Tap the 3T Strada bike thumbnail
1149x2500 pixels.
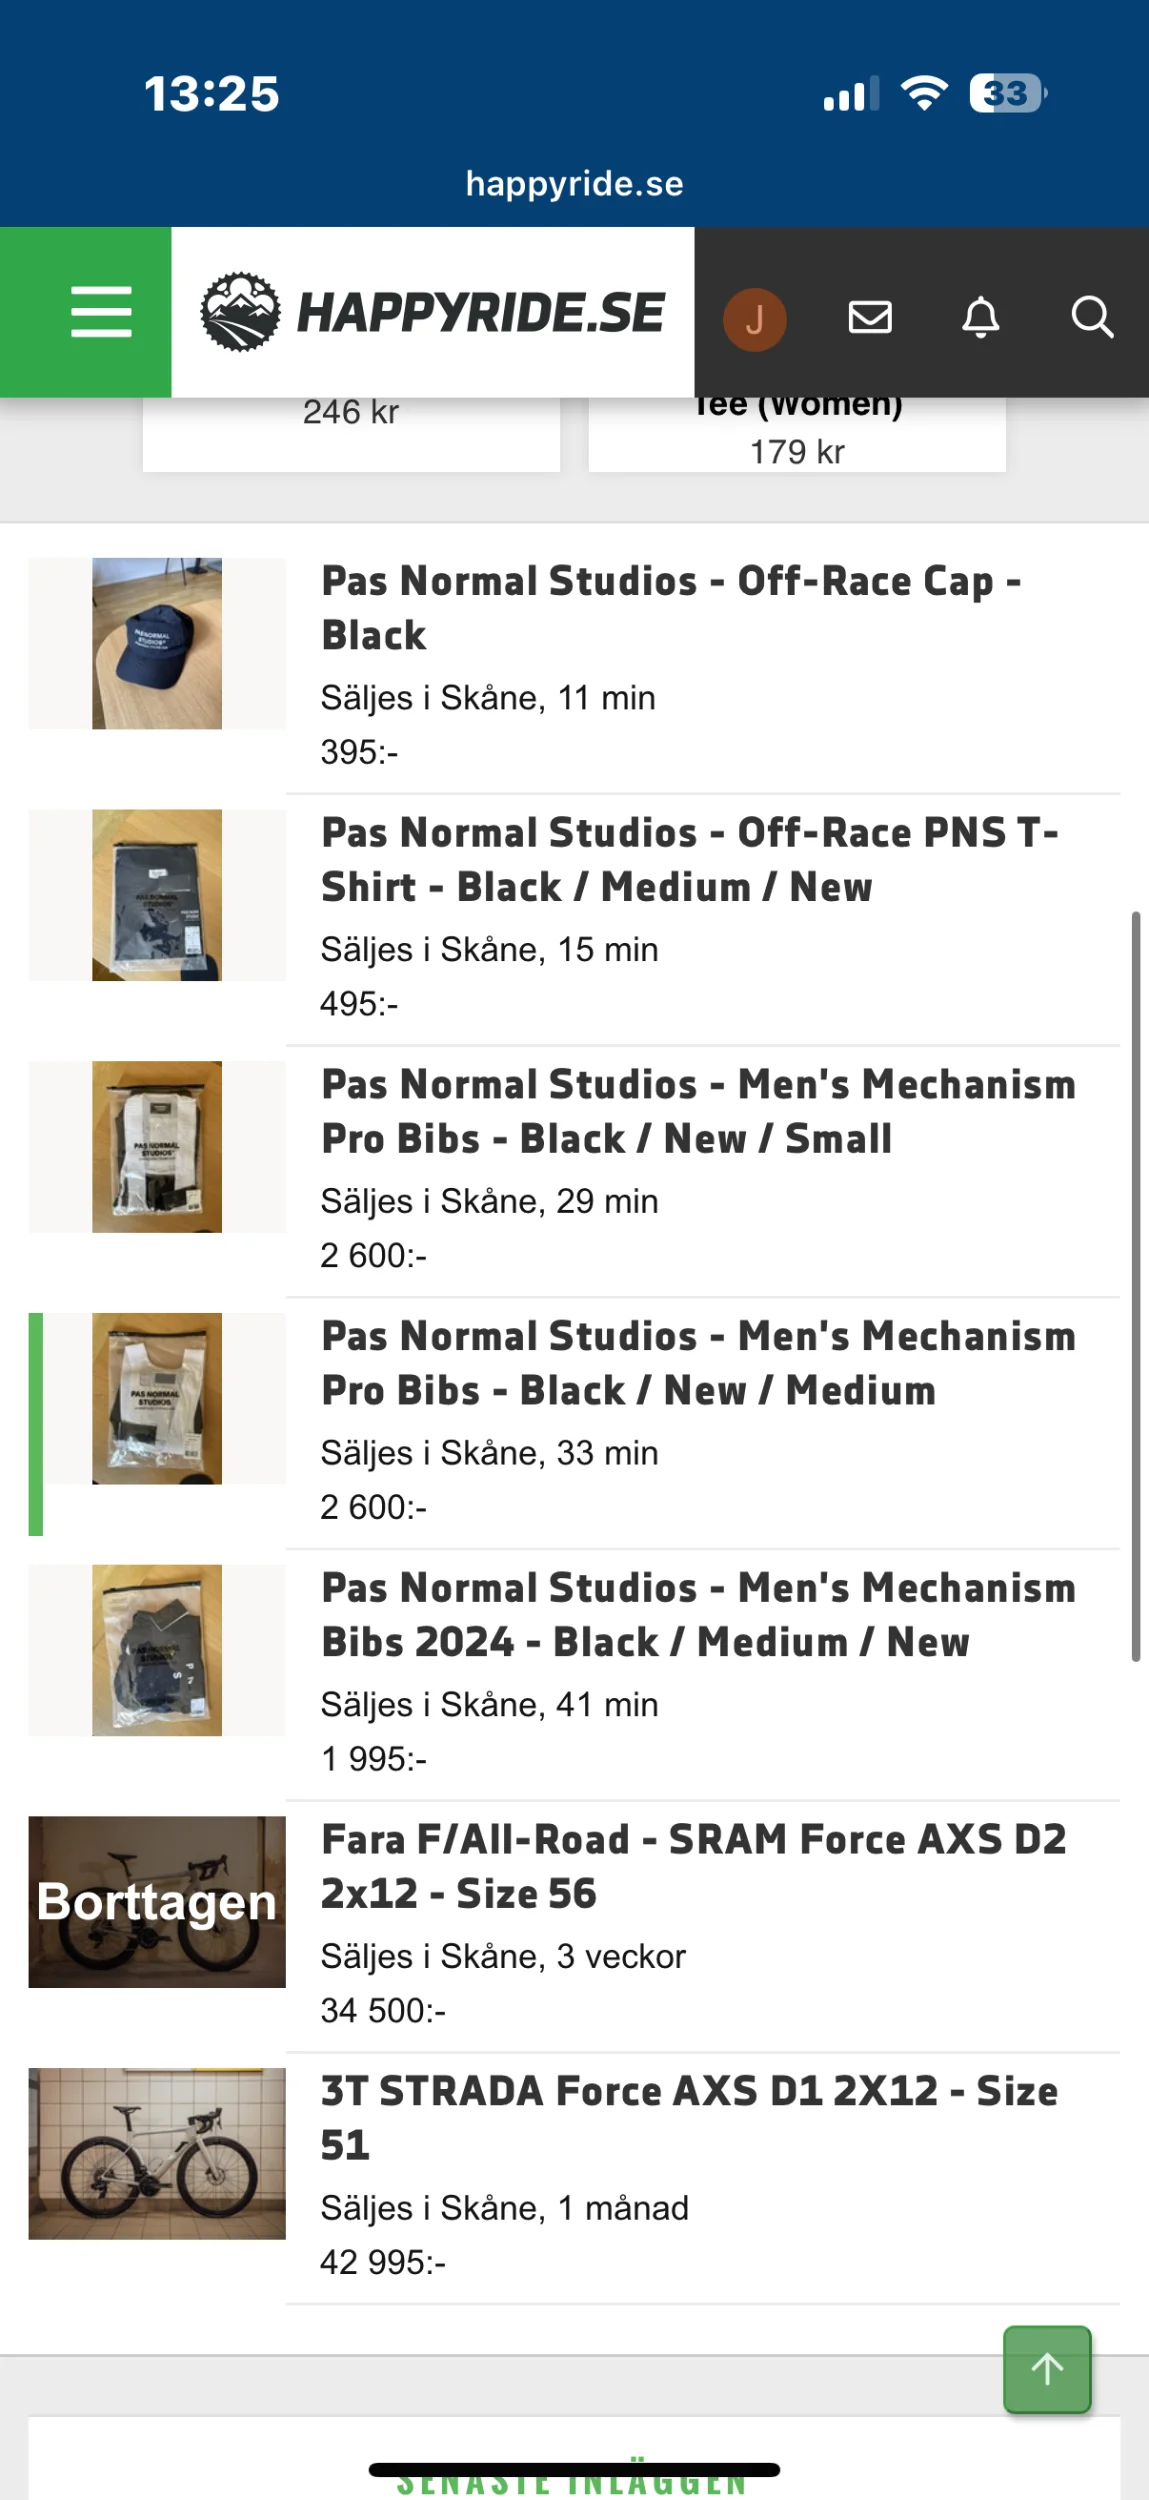pyautogui.click(x=157, y=2153)
